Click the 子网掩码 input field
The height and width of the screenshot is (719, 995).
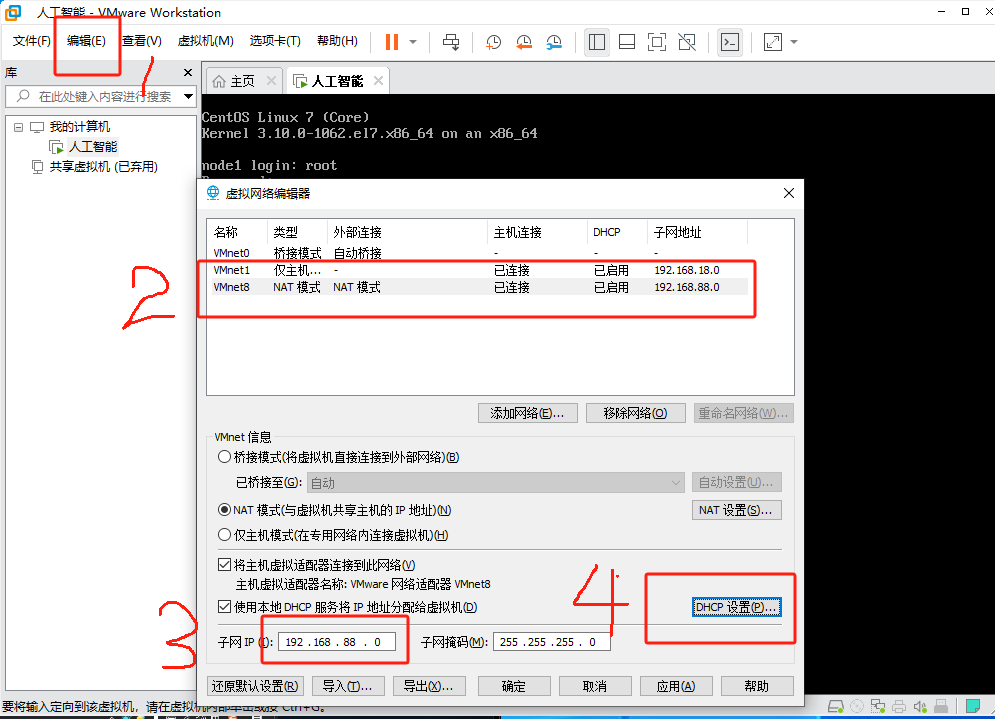click(x=551, y=642)
